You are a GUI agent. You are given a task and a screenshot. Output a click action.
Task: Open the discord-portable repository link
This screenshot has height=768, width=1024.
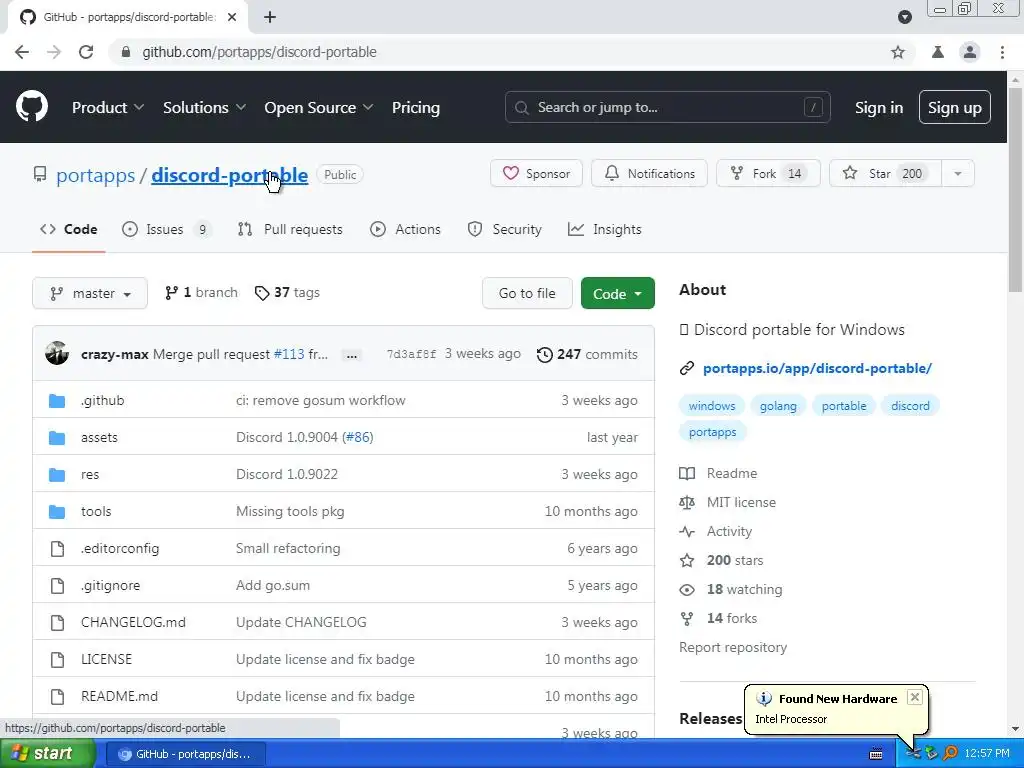pyautogui.click(x=229, y=175)
